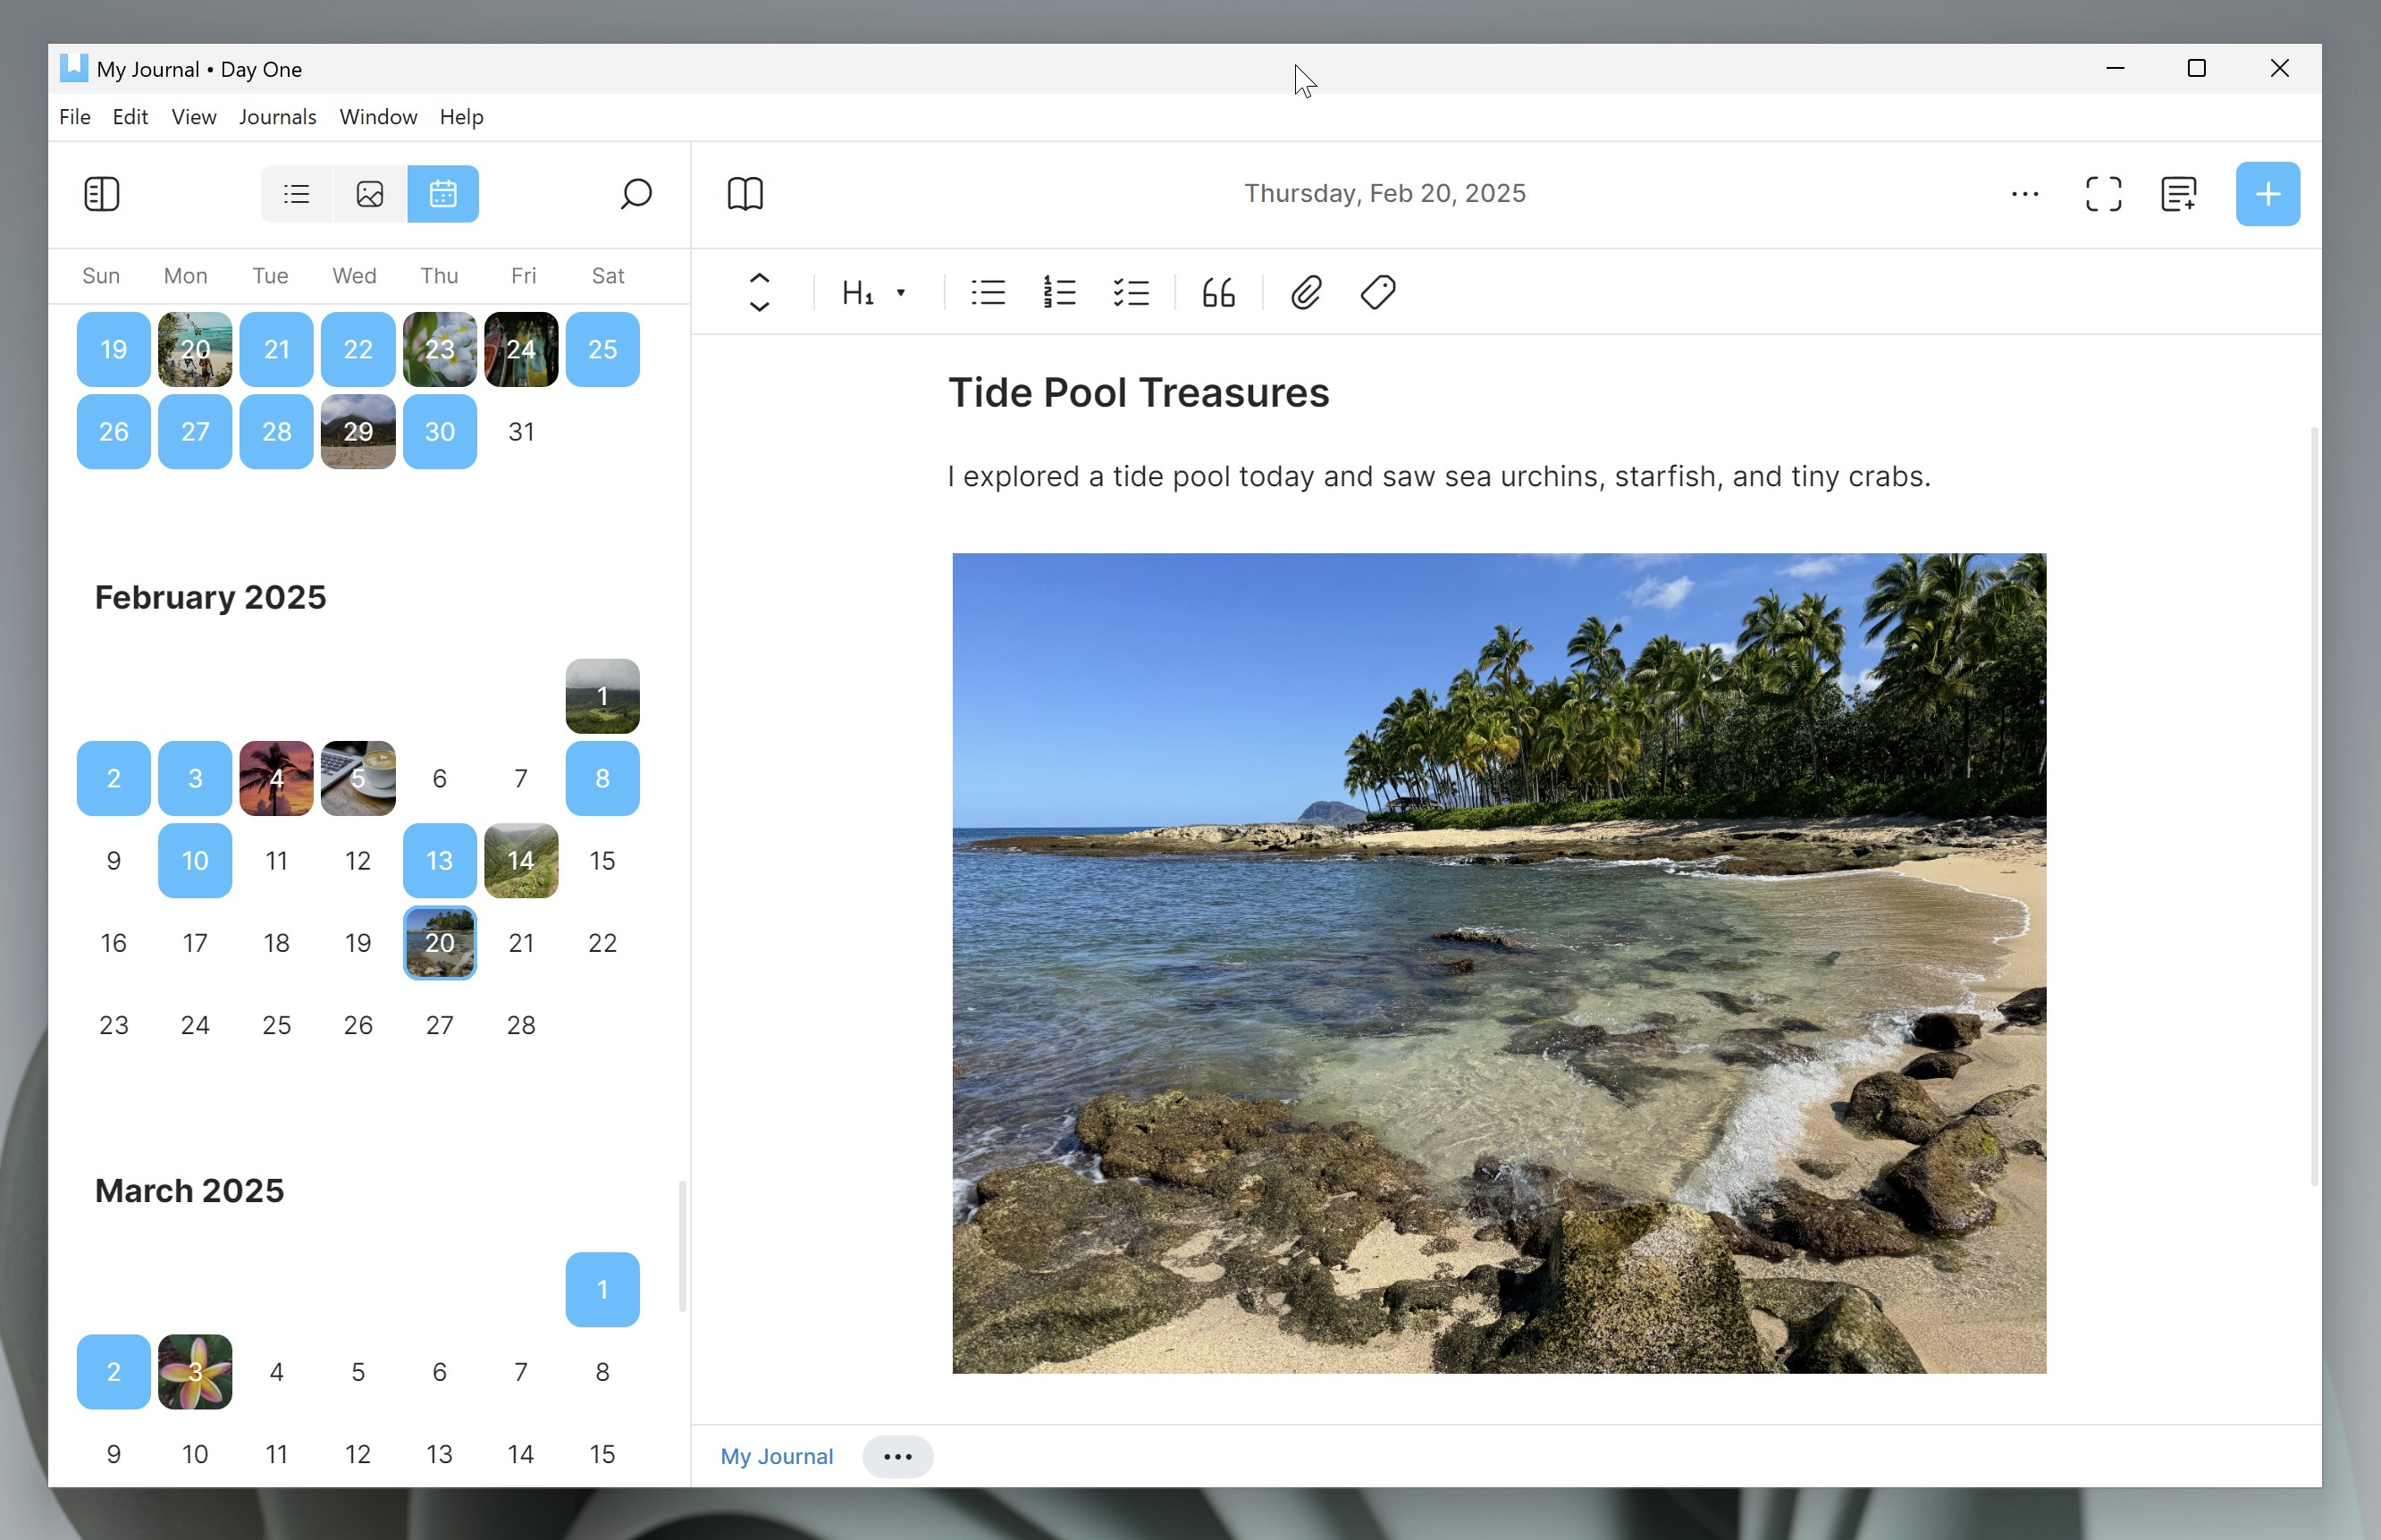Click the My Journal link
Image resolution: width=2381 pixels, height=1540 pixels.
point(776,1456)
